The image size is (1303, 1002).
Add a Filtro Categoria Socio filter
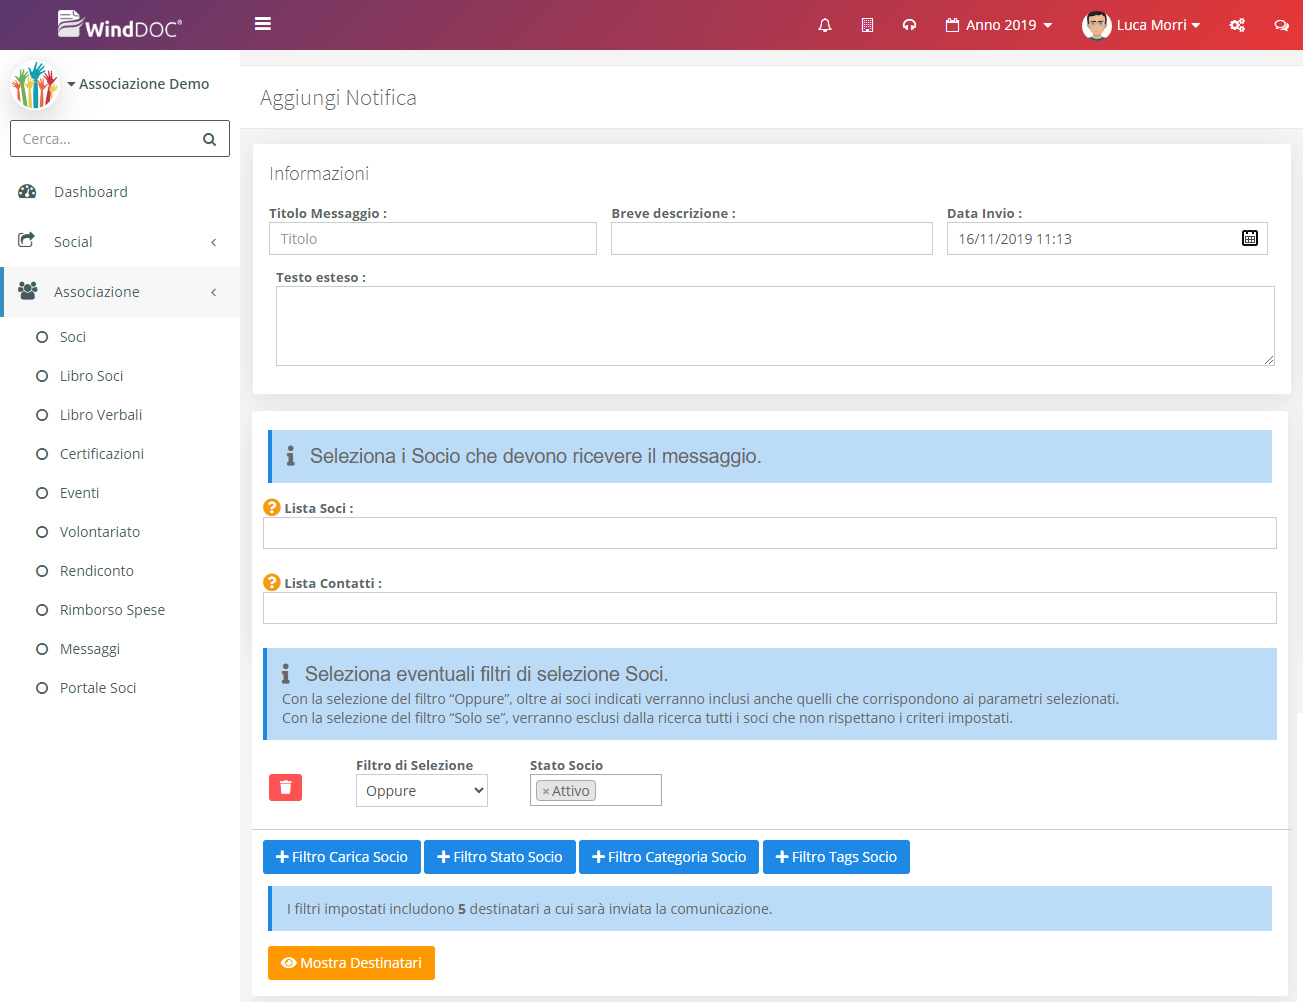[668, 857]
